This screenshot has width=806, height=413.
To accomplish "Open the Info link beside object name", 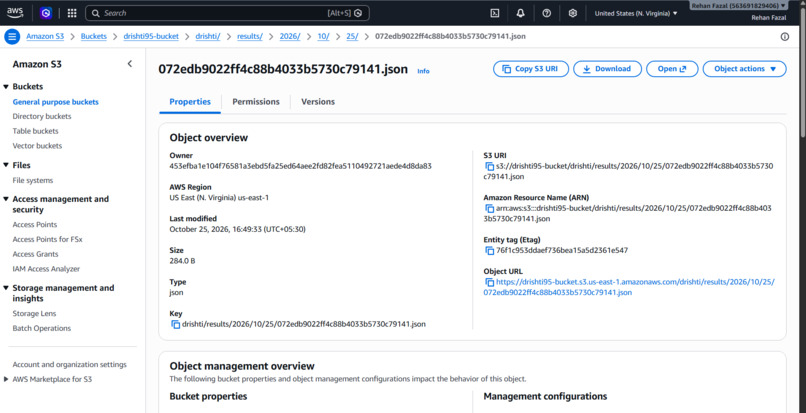I will (x=423, y=71).
